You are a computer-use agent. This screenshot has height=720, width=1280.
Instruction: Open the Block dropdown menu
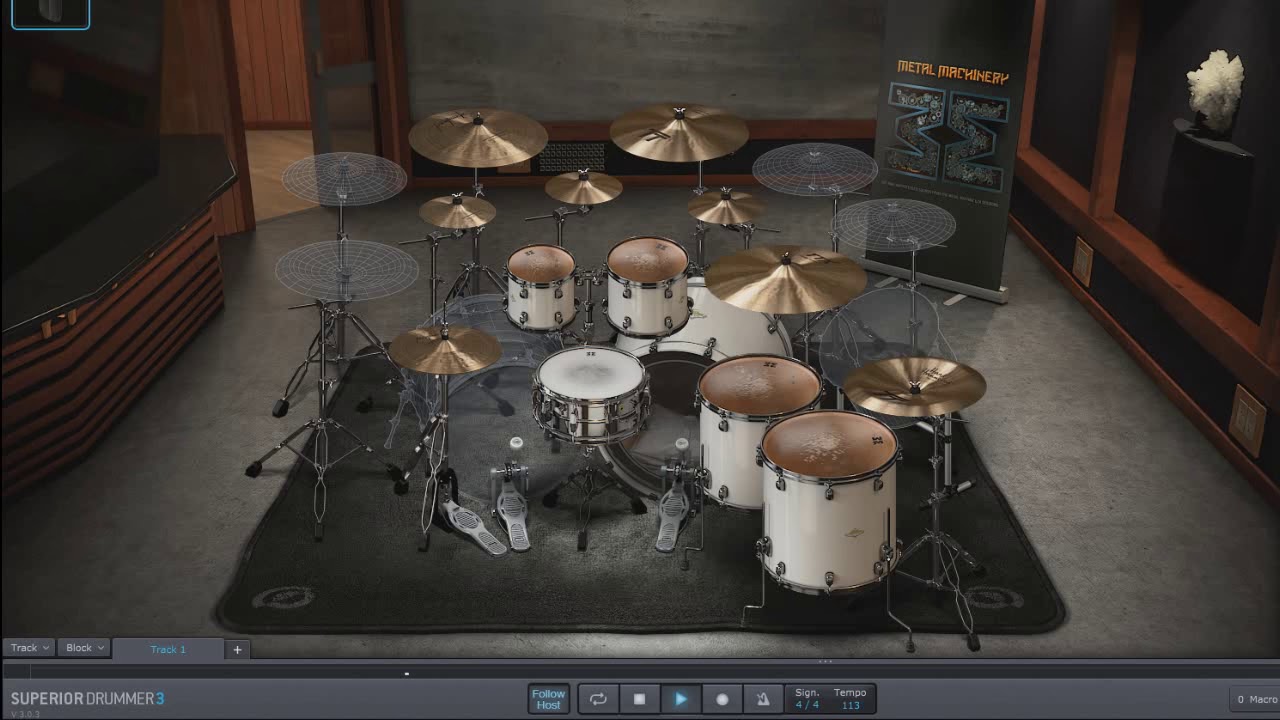pos(84,648)
